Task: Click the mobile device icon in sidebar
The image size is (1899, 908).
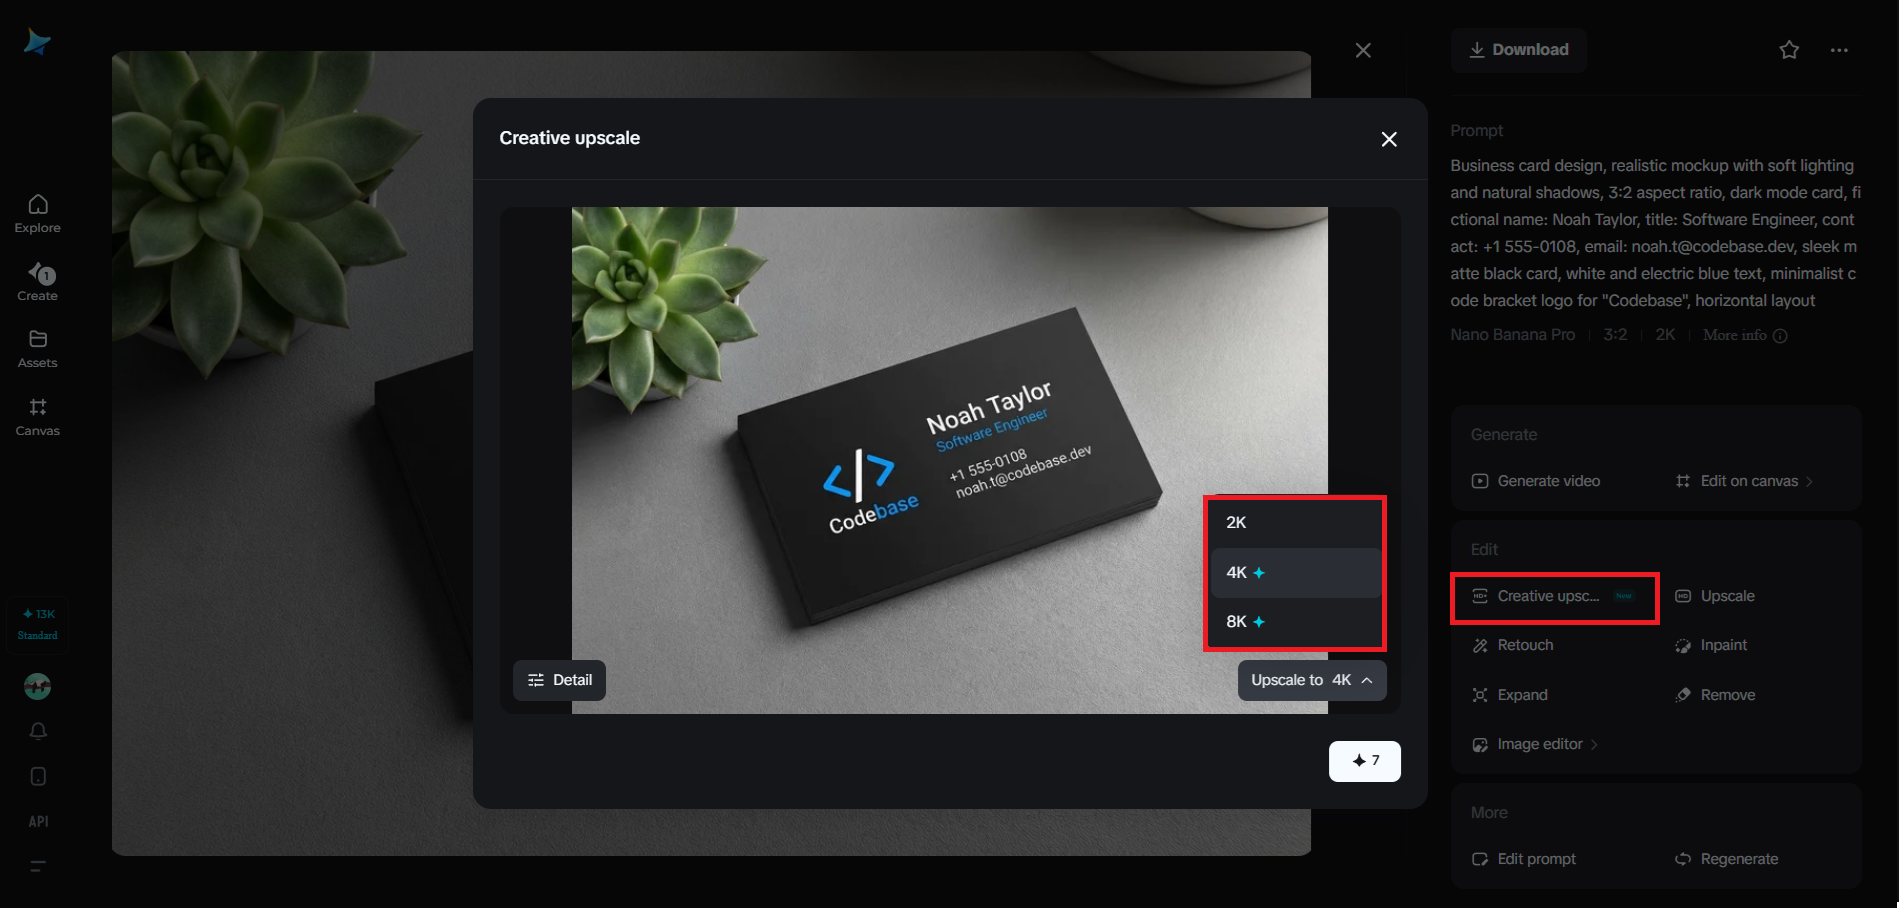Action: coord(38,777)
